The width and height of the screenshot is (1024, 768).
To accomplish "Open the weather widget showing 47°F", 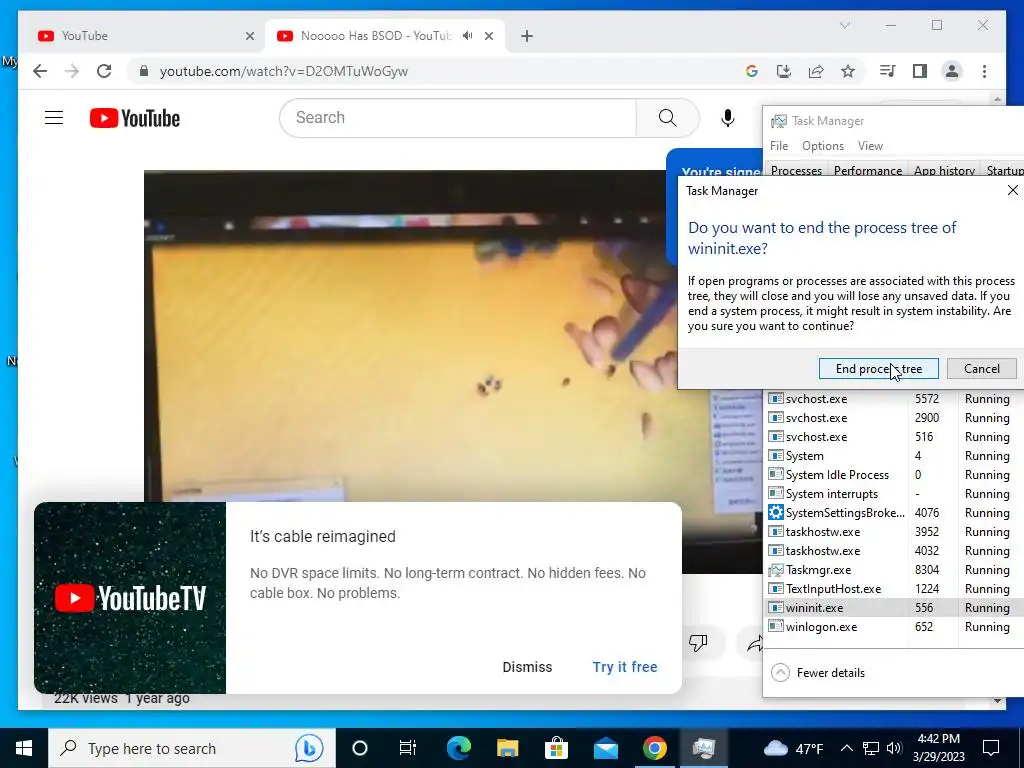I will click(x=793, y=748).
